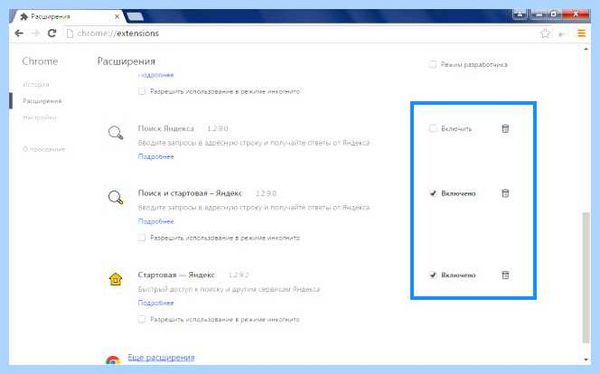Click version number next to Поиск Яндекса
This screenshot has height=374, width=600.
tap(217, 129)
